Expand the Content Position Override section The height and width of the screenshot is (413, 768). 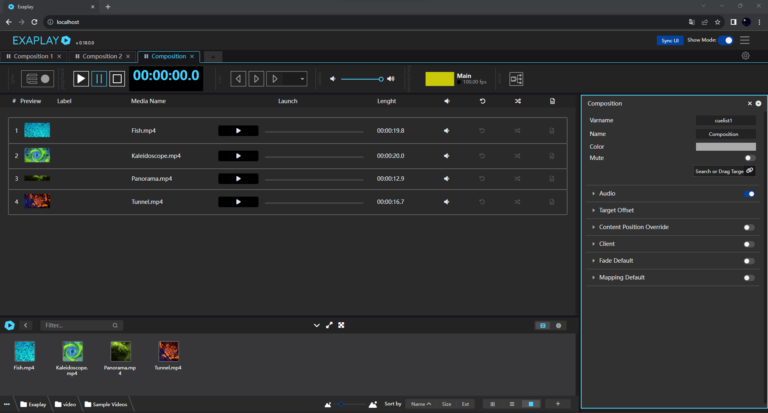pyautogui.click(x=635, y=227)
